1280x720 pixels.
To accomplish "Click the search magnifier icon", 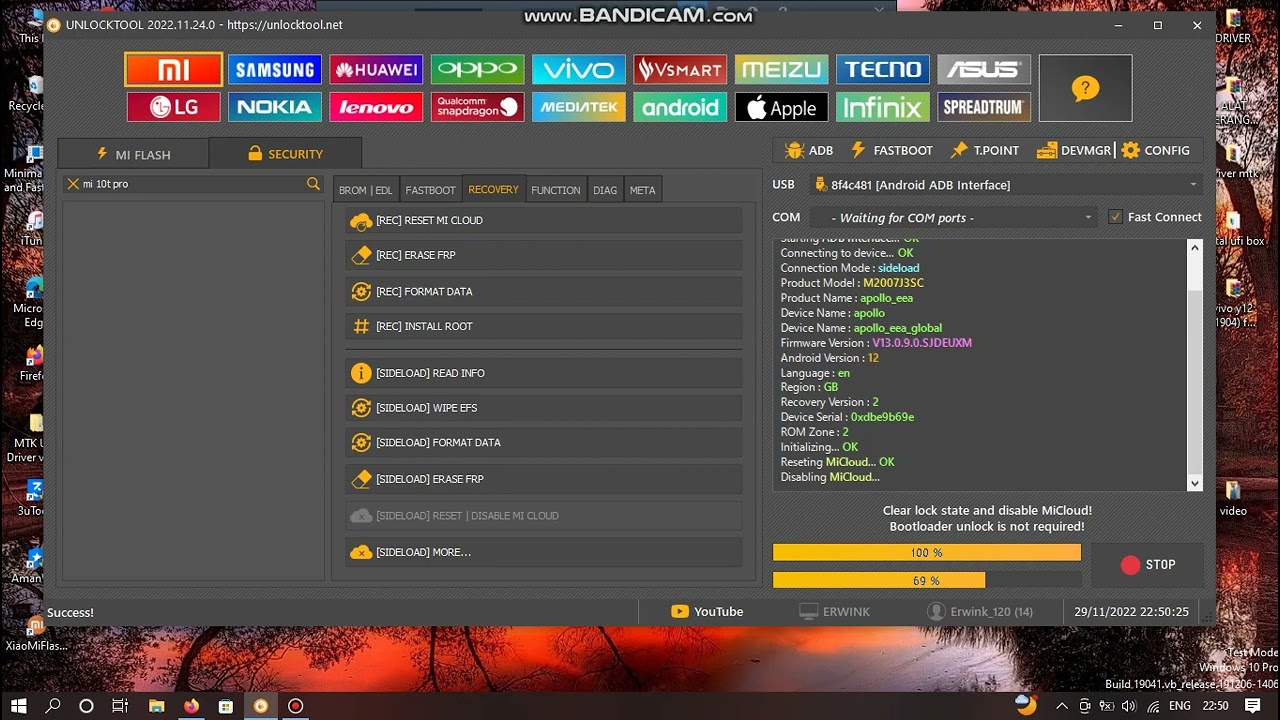I will pyautogui.click(x=313, y=184).
